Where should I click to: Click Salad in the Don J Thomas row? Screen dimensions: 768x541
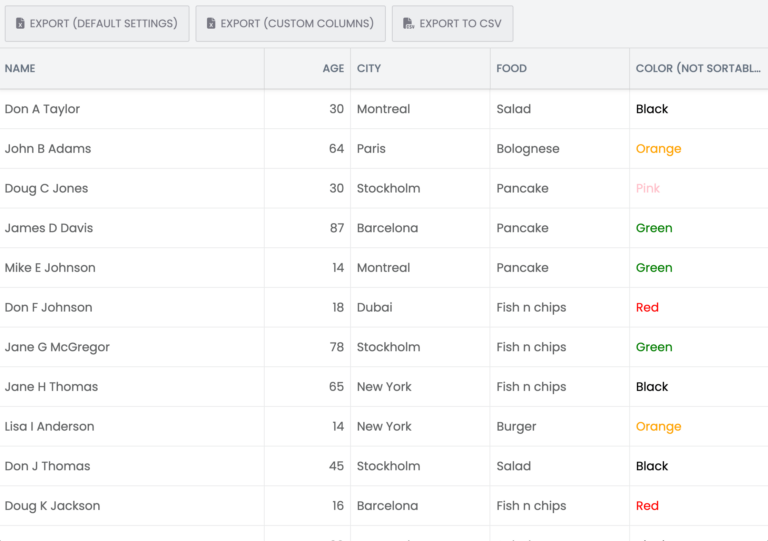[x=514, y=466]
